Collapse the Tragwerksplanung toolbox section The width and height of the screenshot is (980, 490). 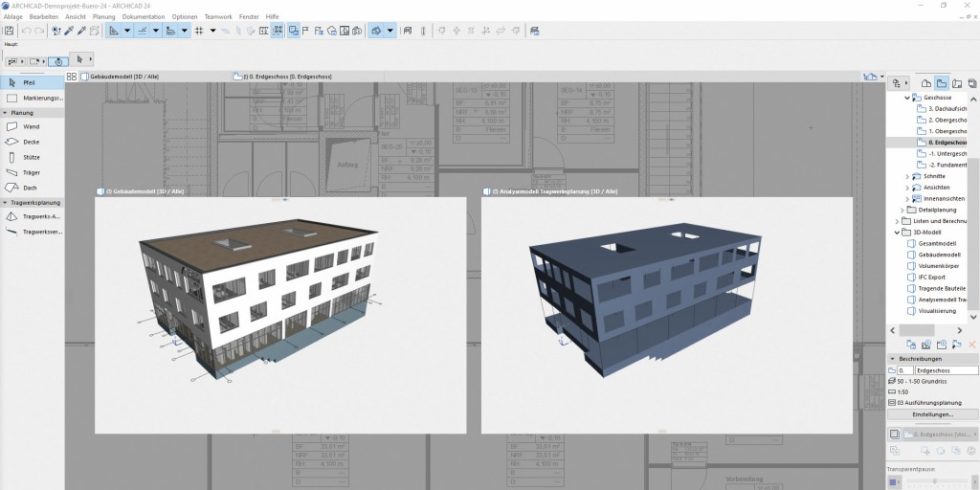(4, 202)
